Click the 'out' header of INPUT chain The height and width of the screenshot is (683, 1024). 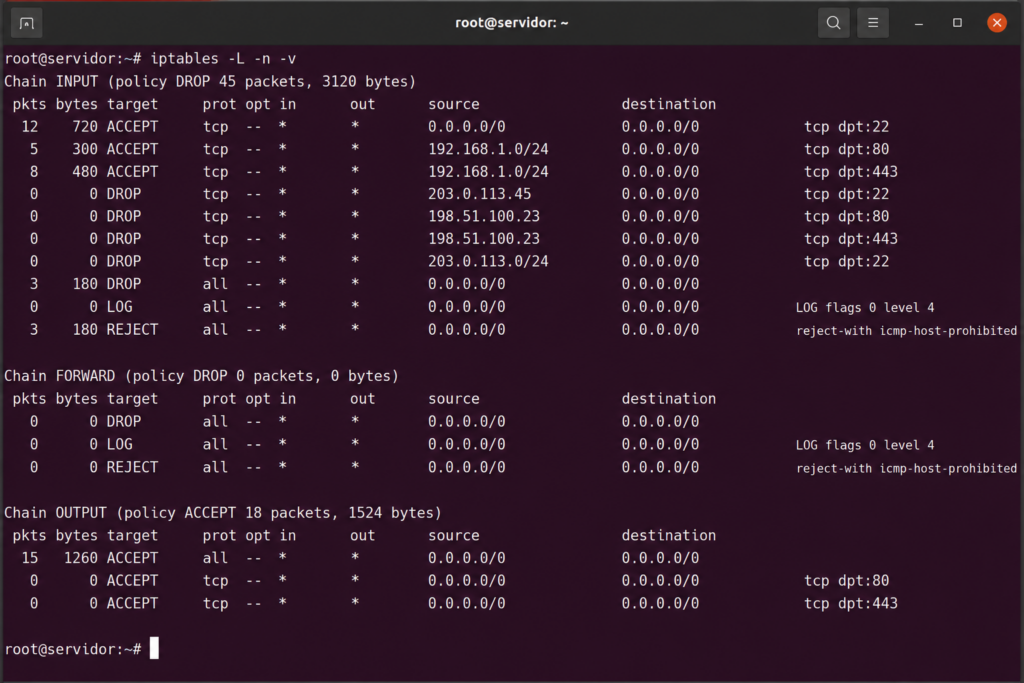(362, 104)
